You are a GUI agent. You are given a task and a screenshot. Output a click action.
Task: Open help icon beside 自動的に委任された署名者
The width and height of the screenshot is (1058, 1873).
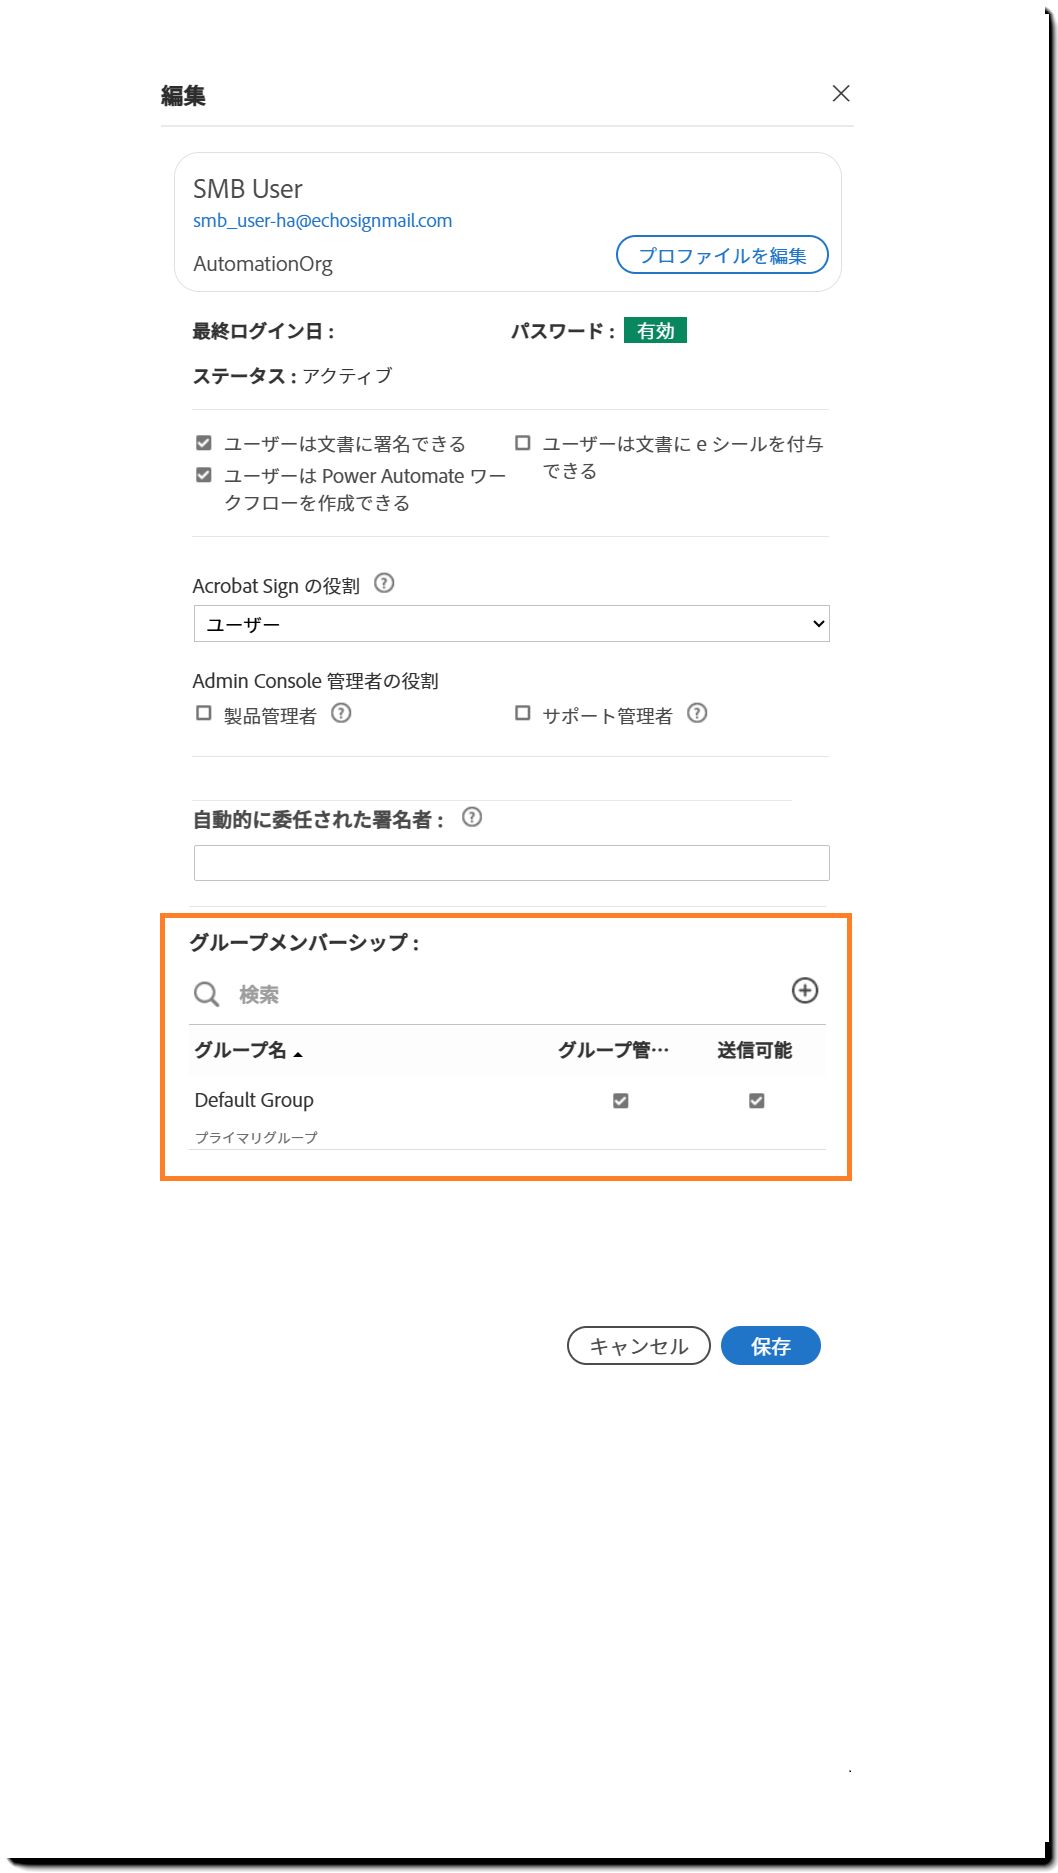472,817
